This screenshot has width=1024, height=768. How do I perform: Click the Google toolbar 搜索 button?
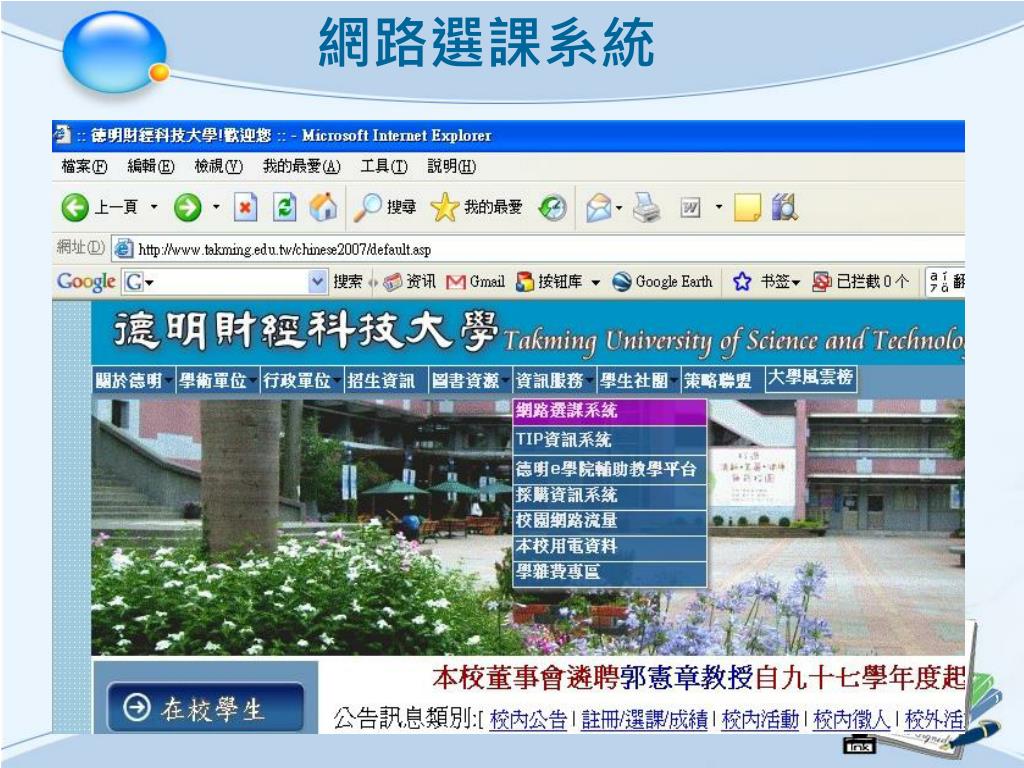click(347, 282)
